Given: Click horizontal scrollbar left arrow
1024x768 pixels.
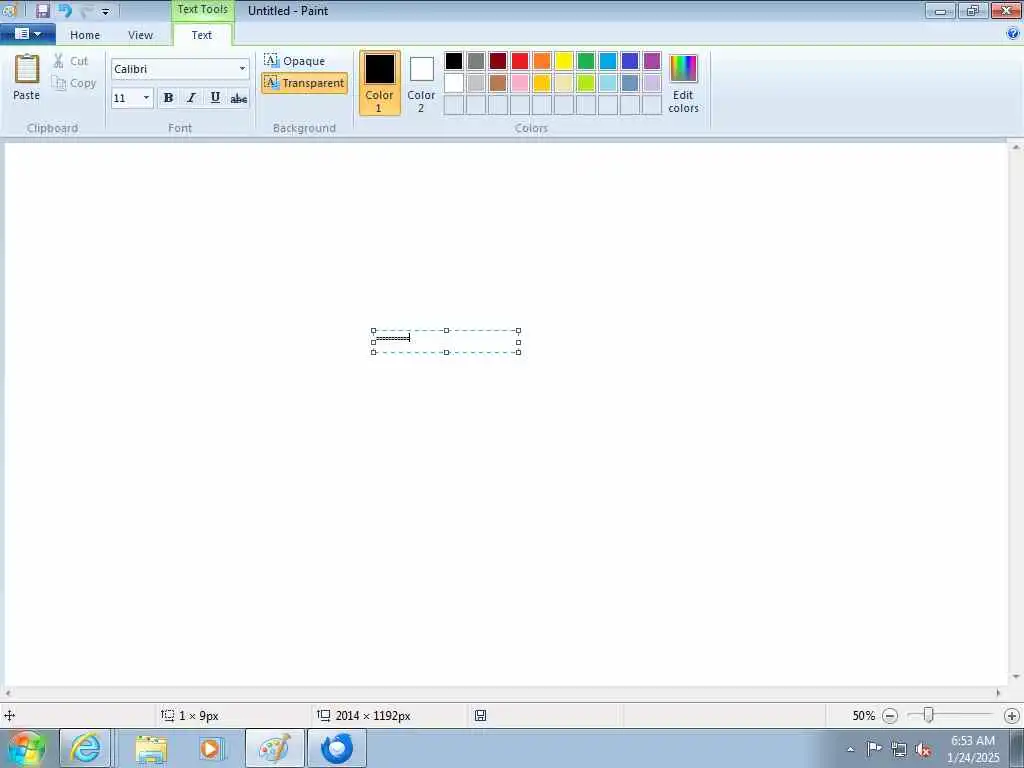Looking at the screenshot, I should click(x=8, y=693).
